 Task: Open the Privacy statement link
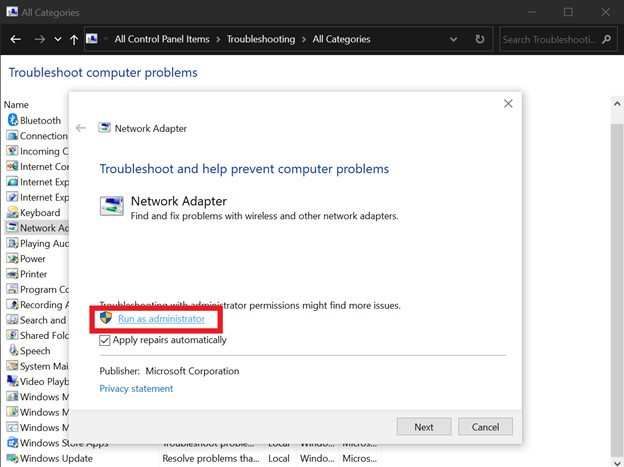(x=136, y=388)
